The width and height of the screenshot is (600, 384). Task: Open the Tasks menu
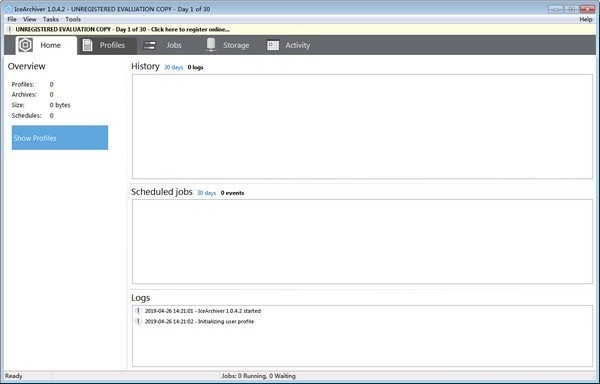[51, 19]
